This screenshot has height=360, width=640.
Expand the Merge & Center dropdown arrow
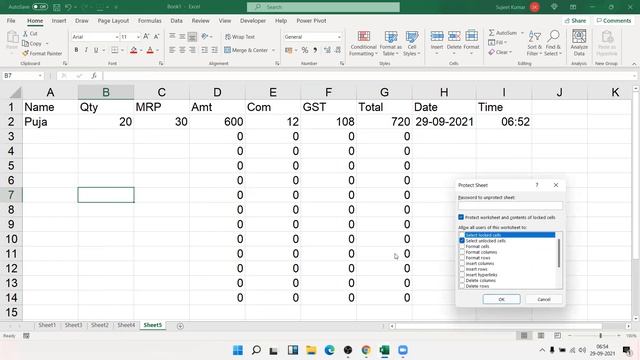pos(273,50)
